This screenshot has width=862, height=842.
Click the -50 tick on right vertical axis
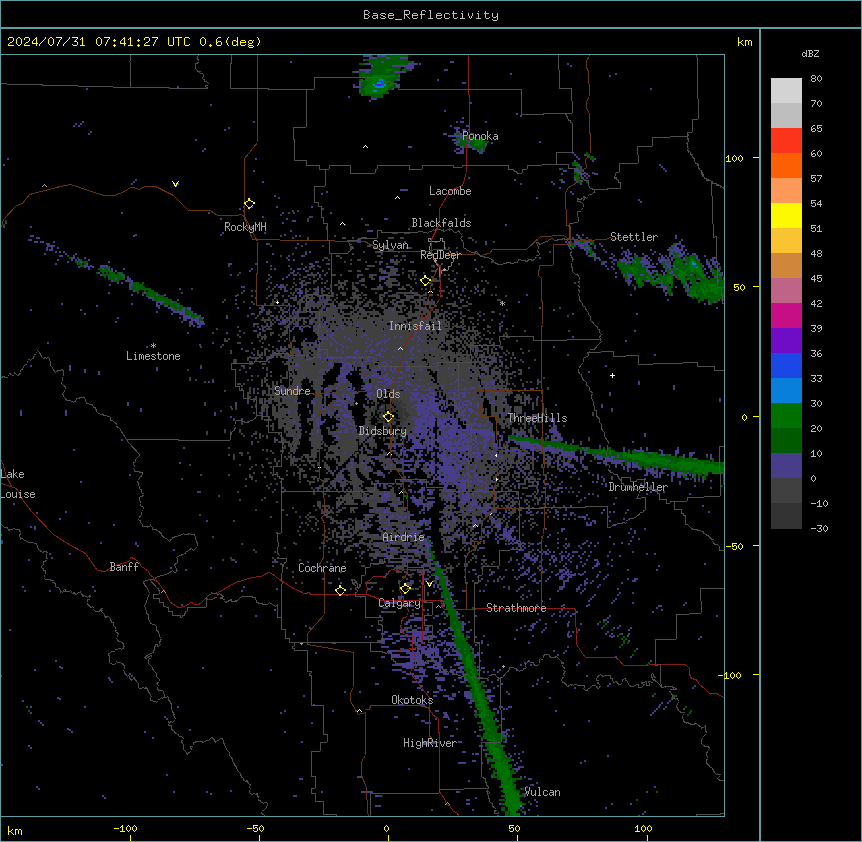tap(734, 546)
